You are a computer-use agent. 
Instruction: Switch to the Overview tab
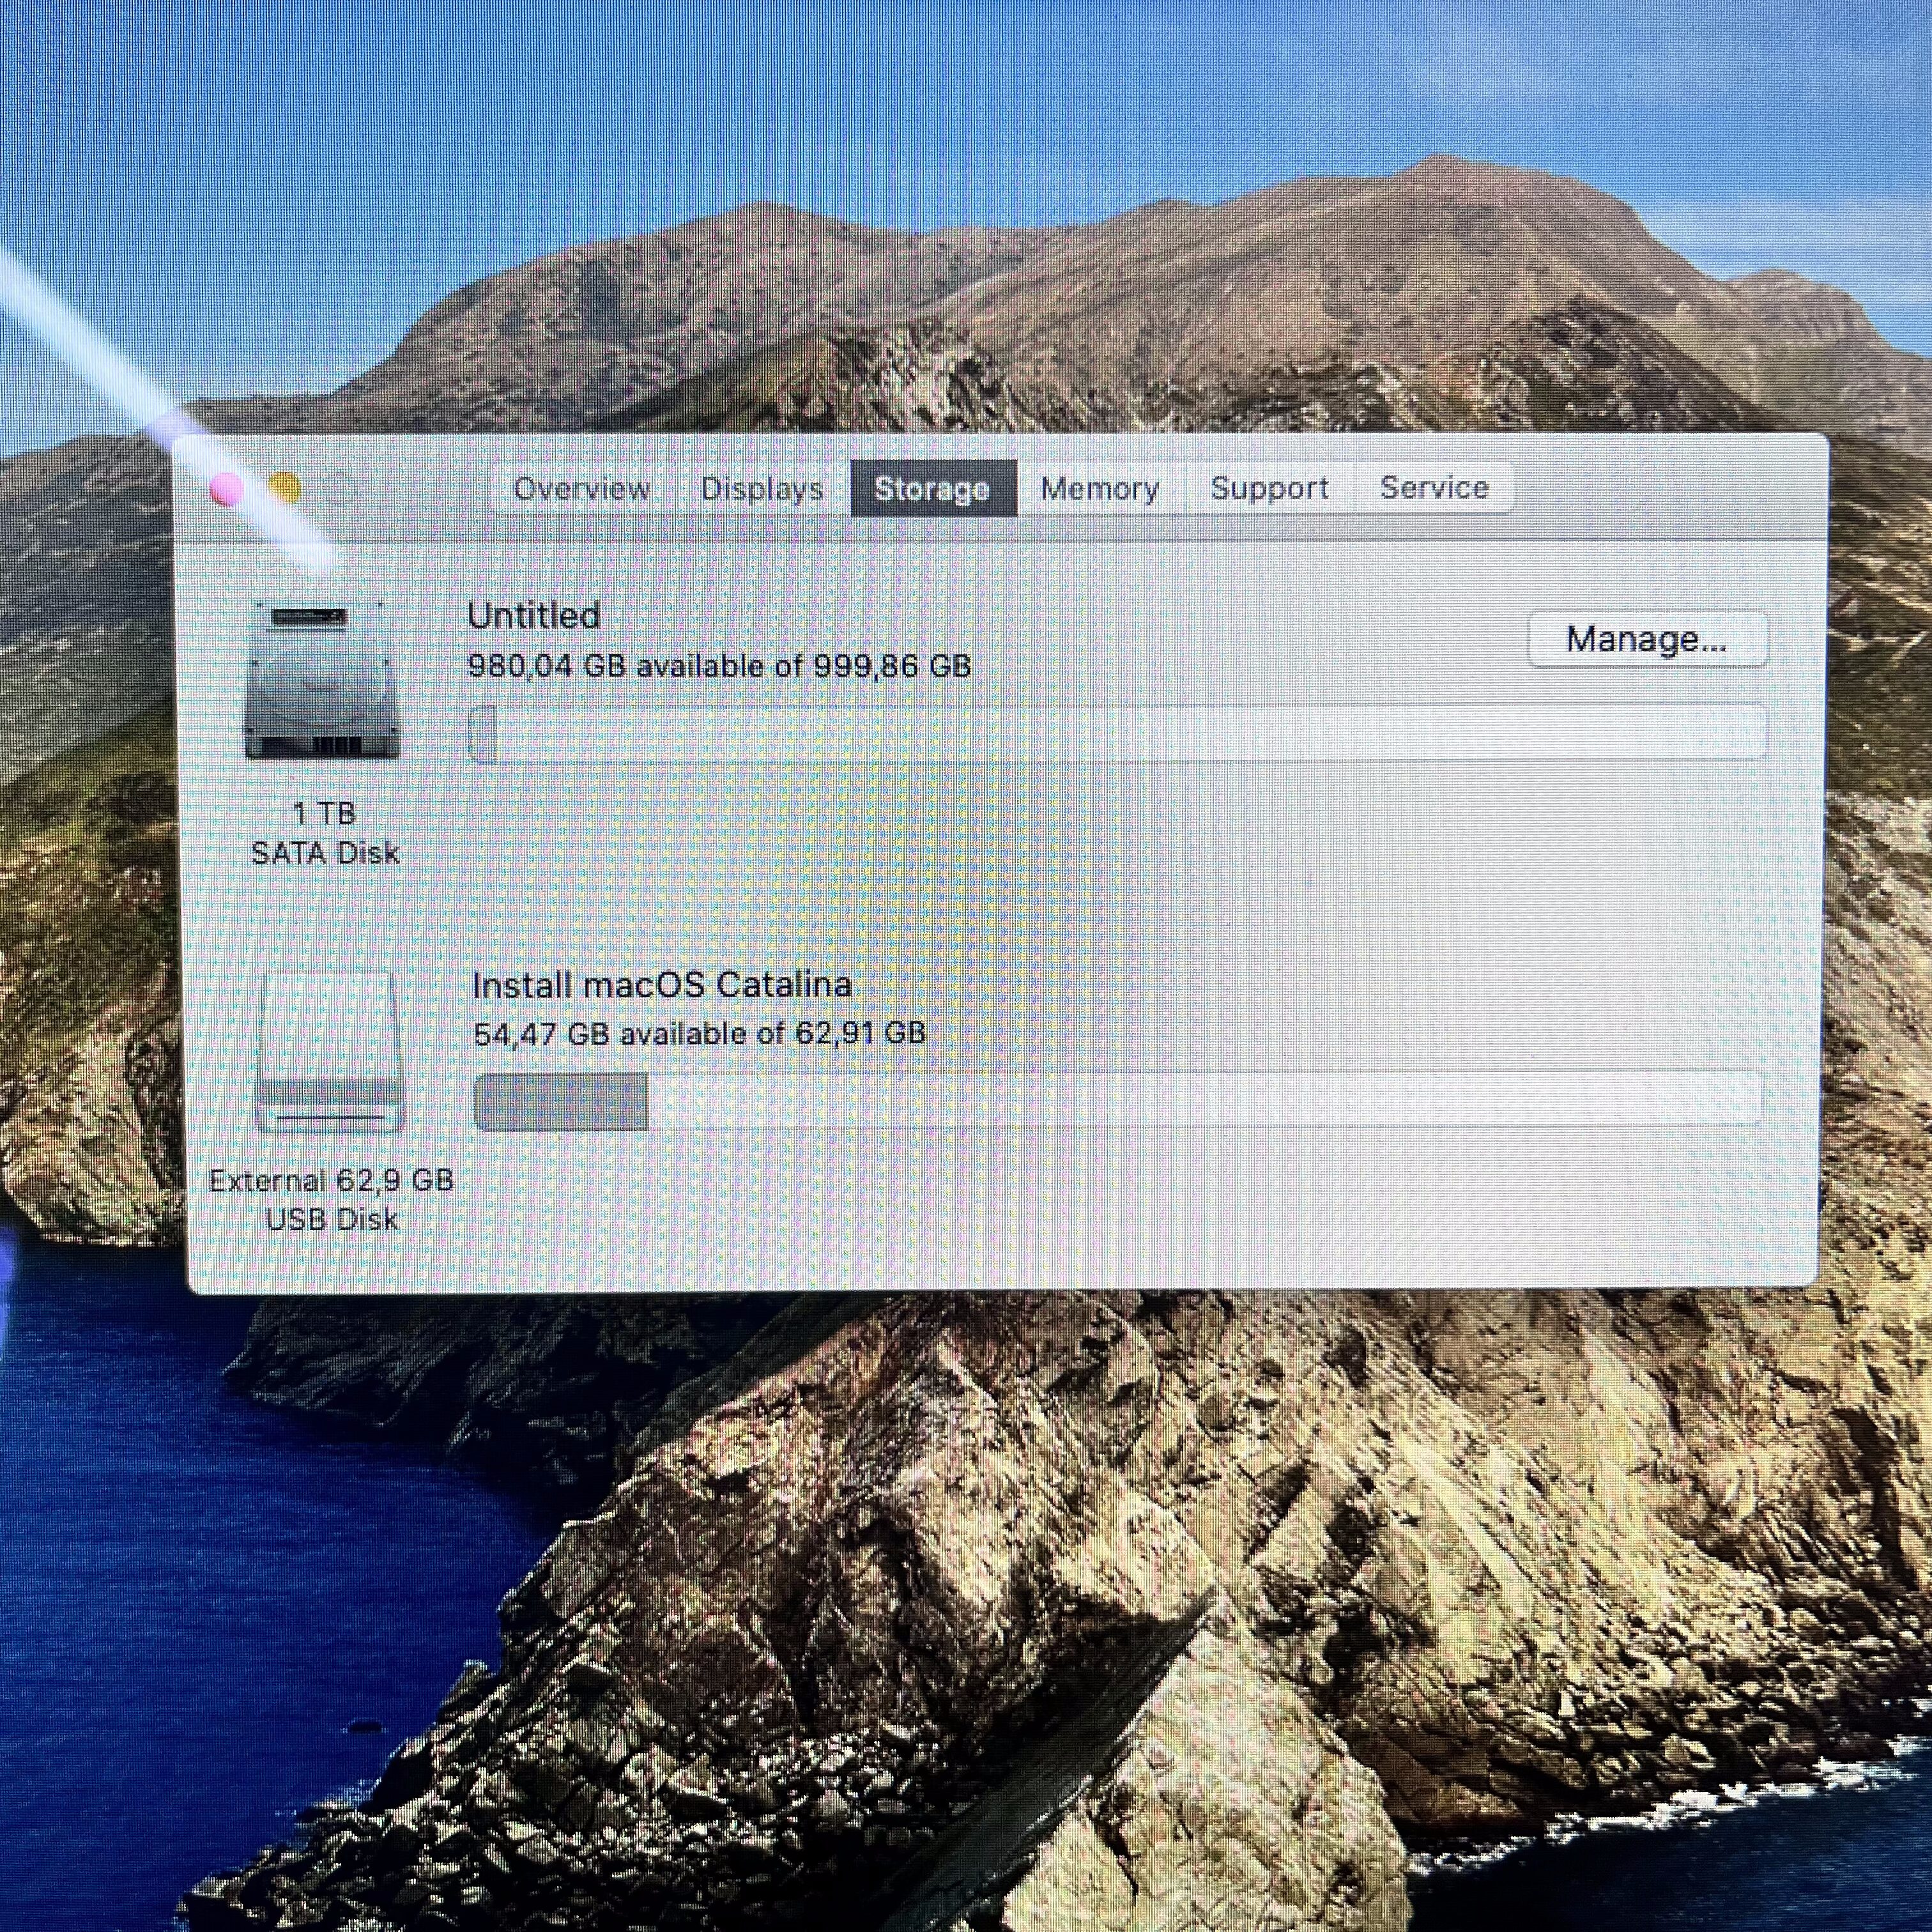click(581, 488)
